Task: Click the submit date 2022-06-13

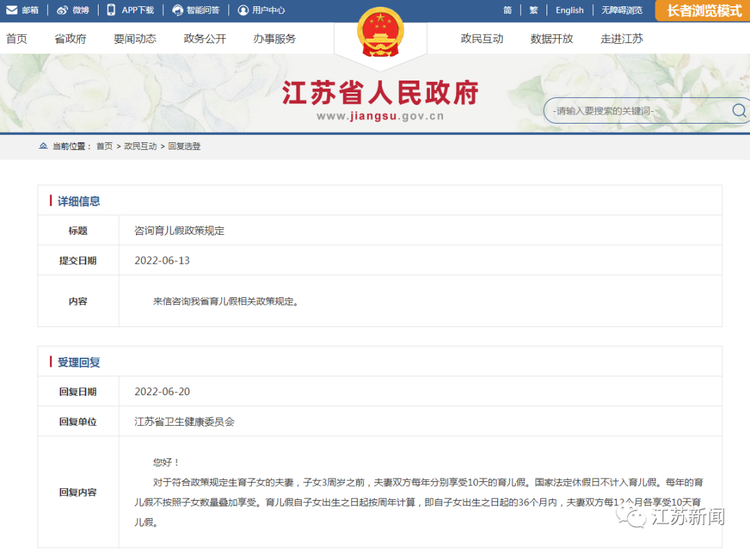Action: pos(162,261)
